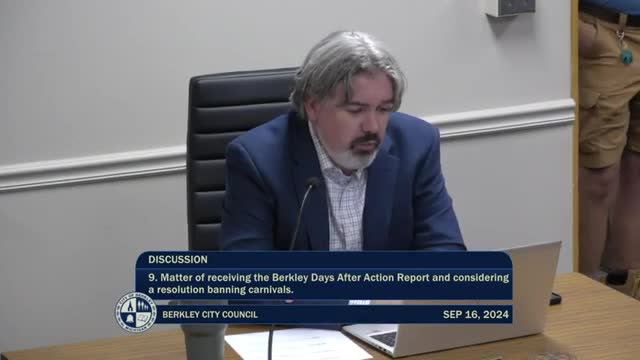Select the BERKLEY CITY COUNCIL caption text
Screen dimensions: 640x360
coord(210,315)
